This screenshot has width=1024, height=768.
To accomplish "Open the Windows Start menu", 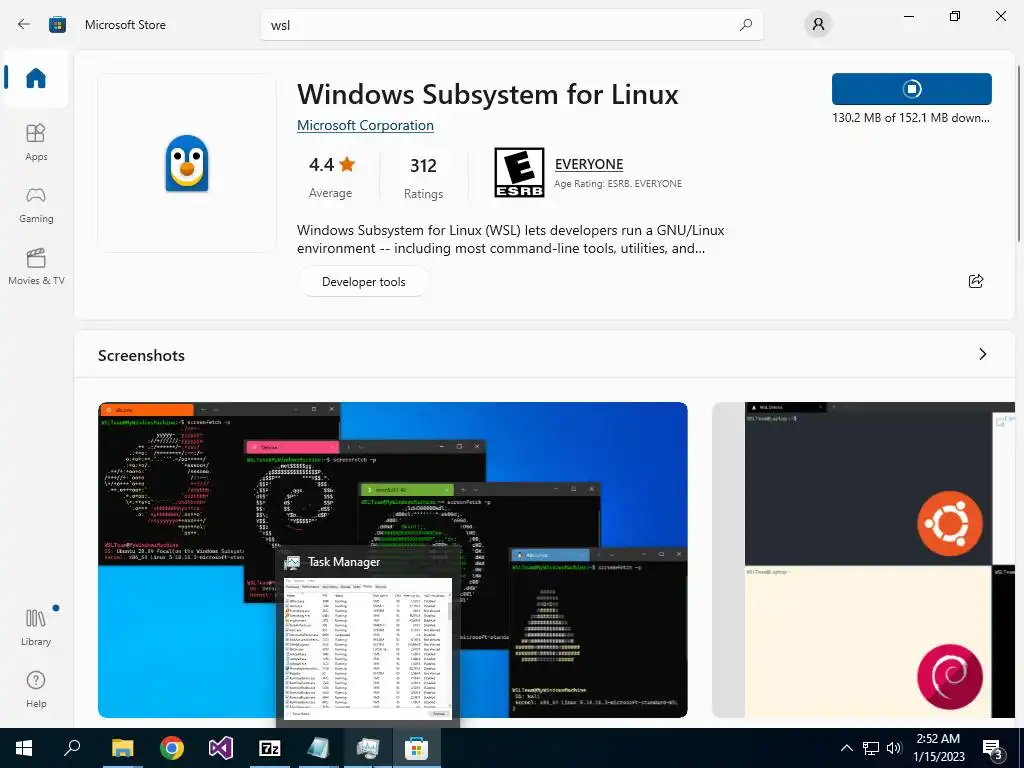I will pyautogui.click(x=24, y=748).
